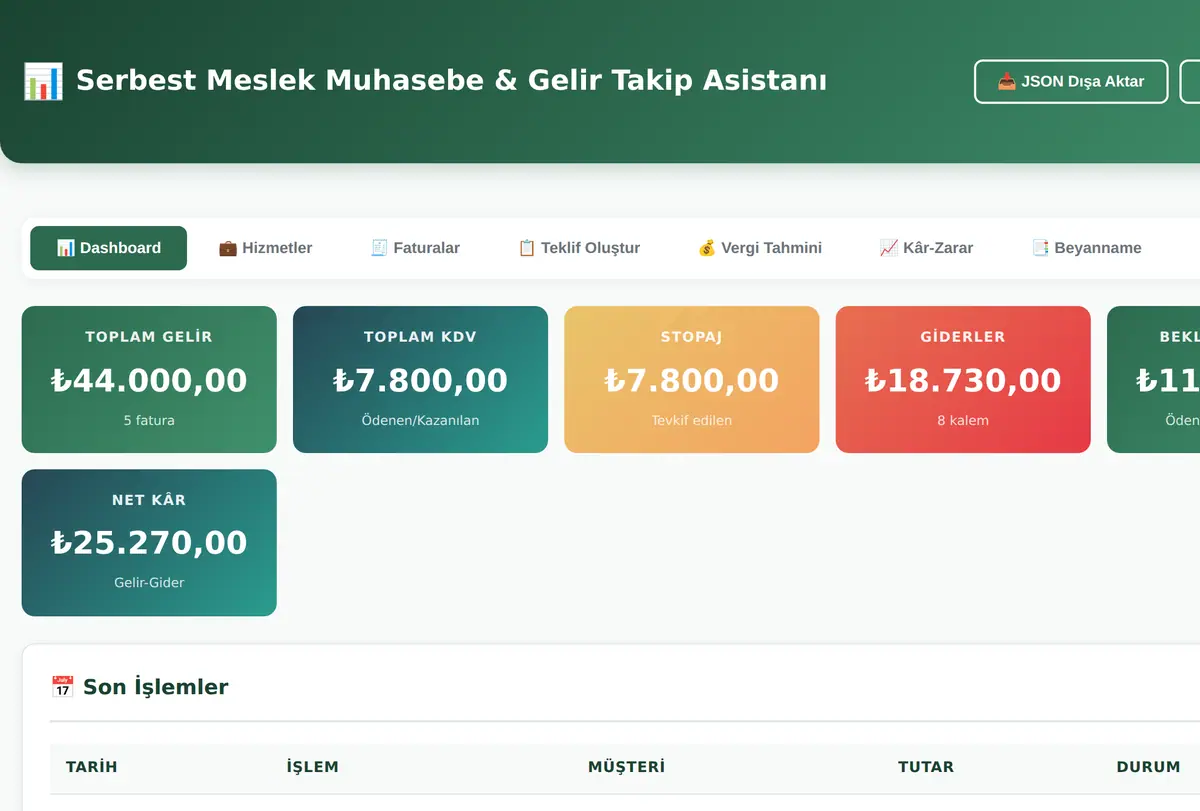Open the Faturalar tab
Viewport: 1200px width, 811px height.
tap(415, 248)
